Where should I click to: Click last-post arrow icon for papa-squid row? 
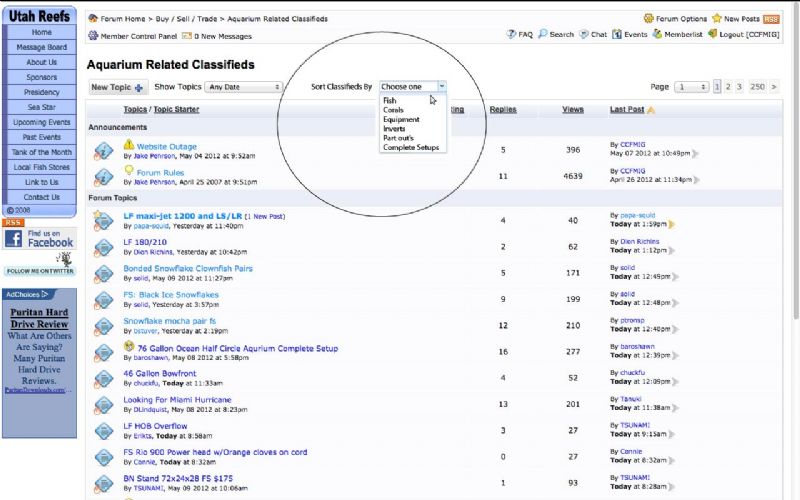tap(673, 224)
